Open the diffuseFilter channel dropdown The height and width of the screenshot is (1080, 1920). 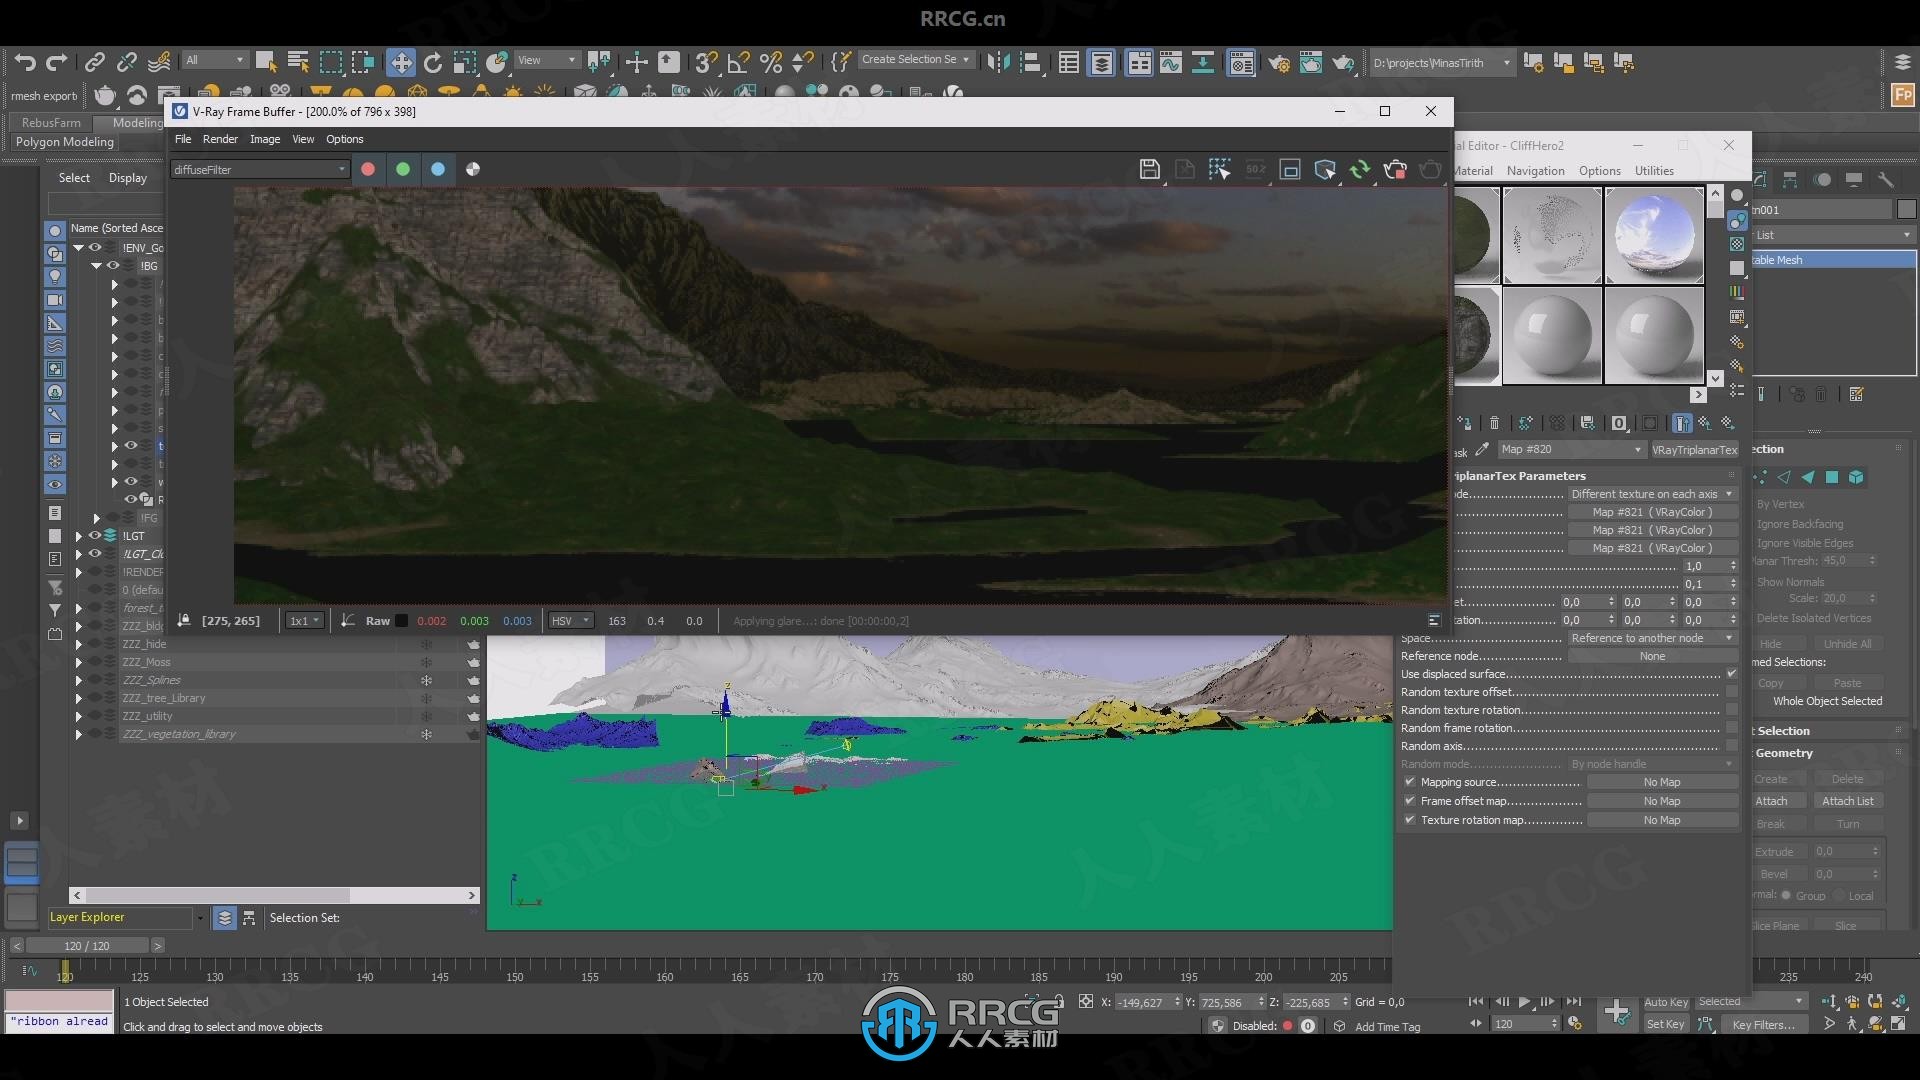coord(259,169)
